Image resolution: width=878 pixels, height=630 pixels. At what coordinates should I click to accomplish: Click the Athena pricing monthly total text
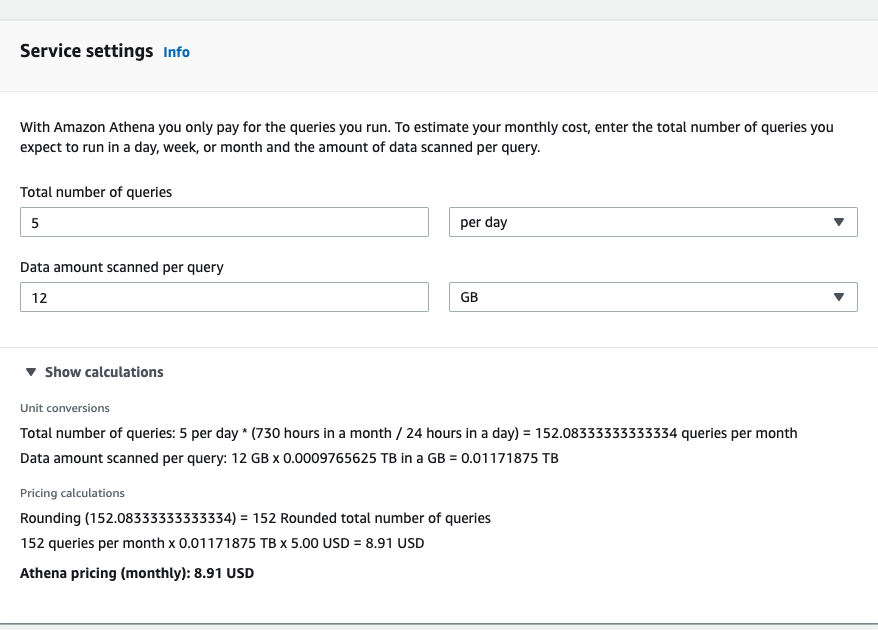tap(136, 573)
